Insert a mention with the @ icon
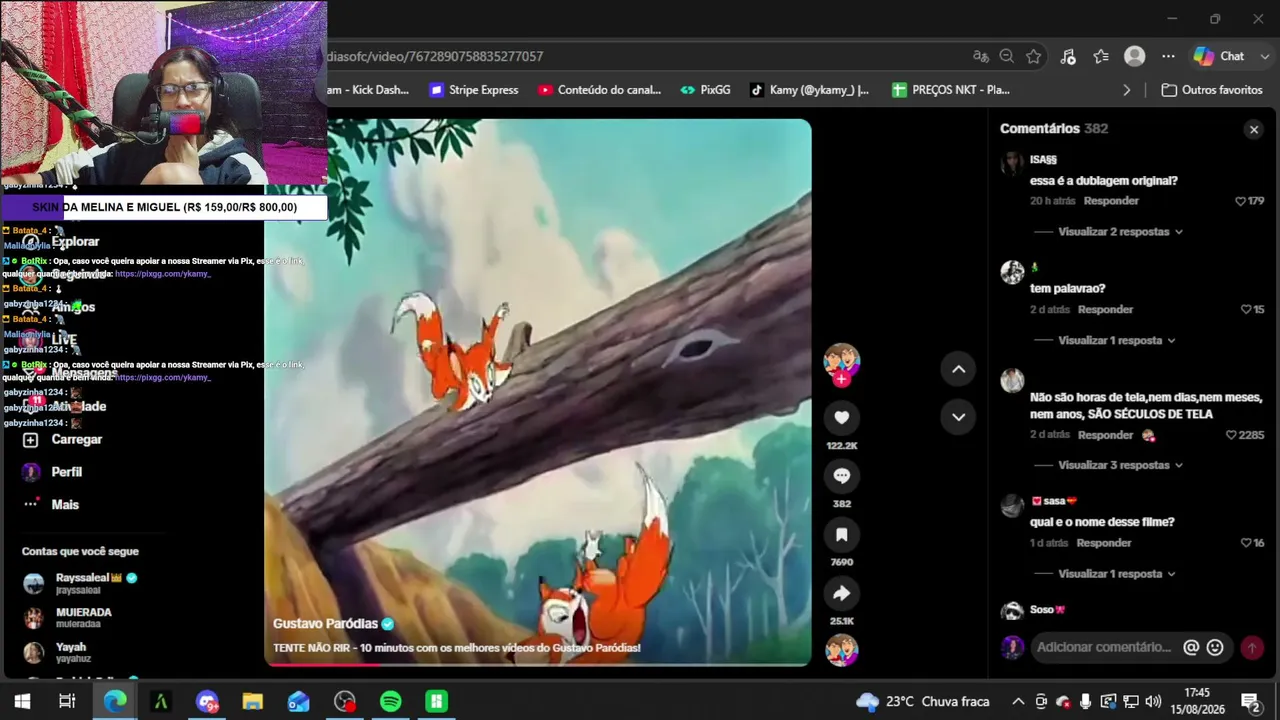This screenshot has width=1280, height=720. (1191, 647)
